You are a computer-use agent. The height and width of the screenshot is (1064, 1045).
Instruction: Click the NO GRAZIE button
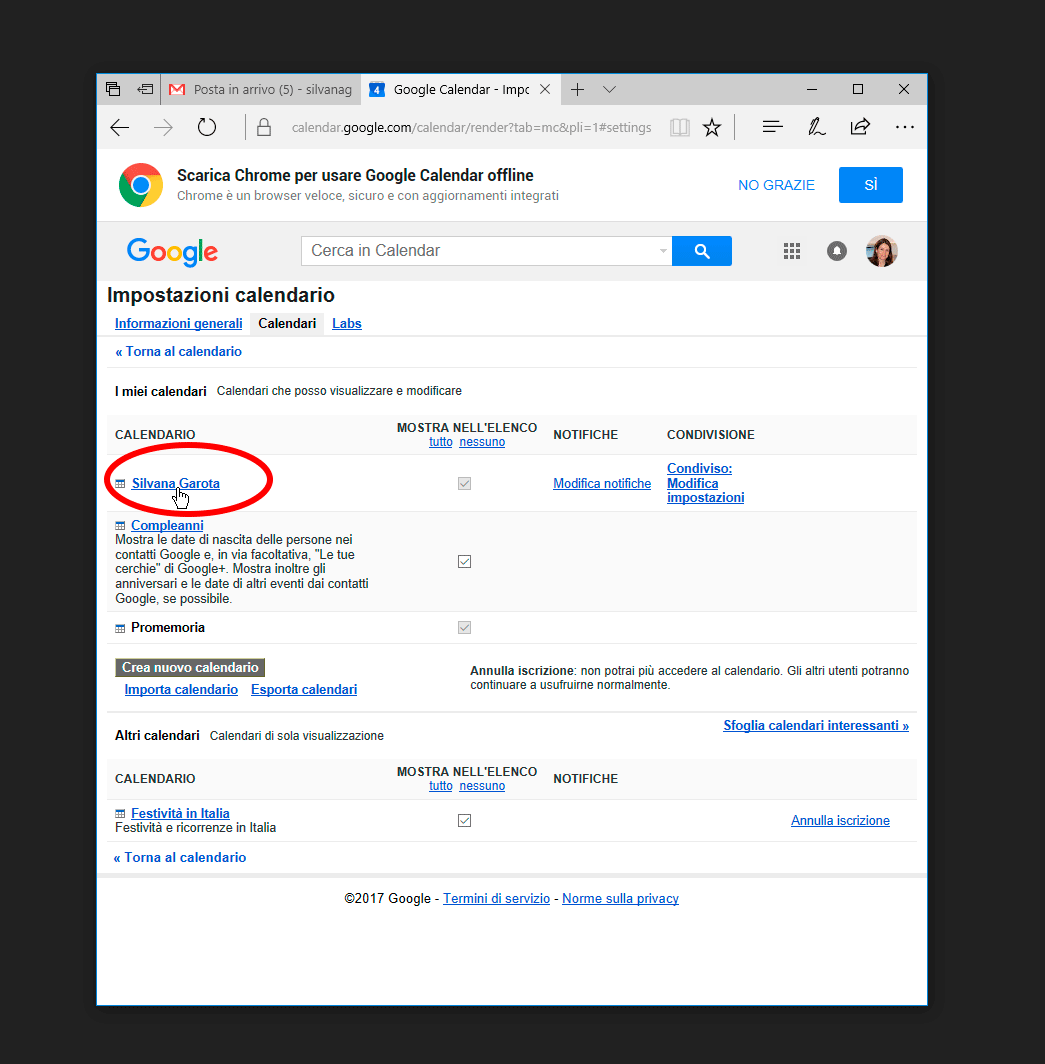(776, 185)
